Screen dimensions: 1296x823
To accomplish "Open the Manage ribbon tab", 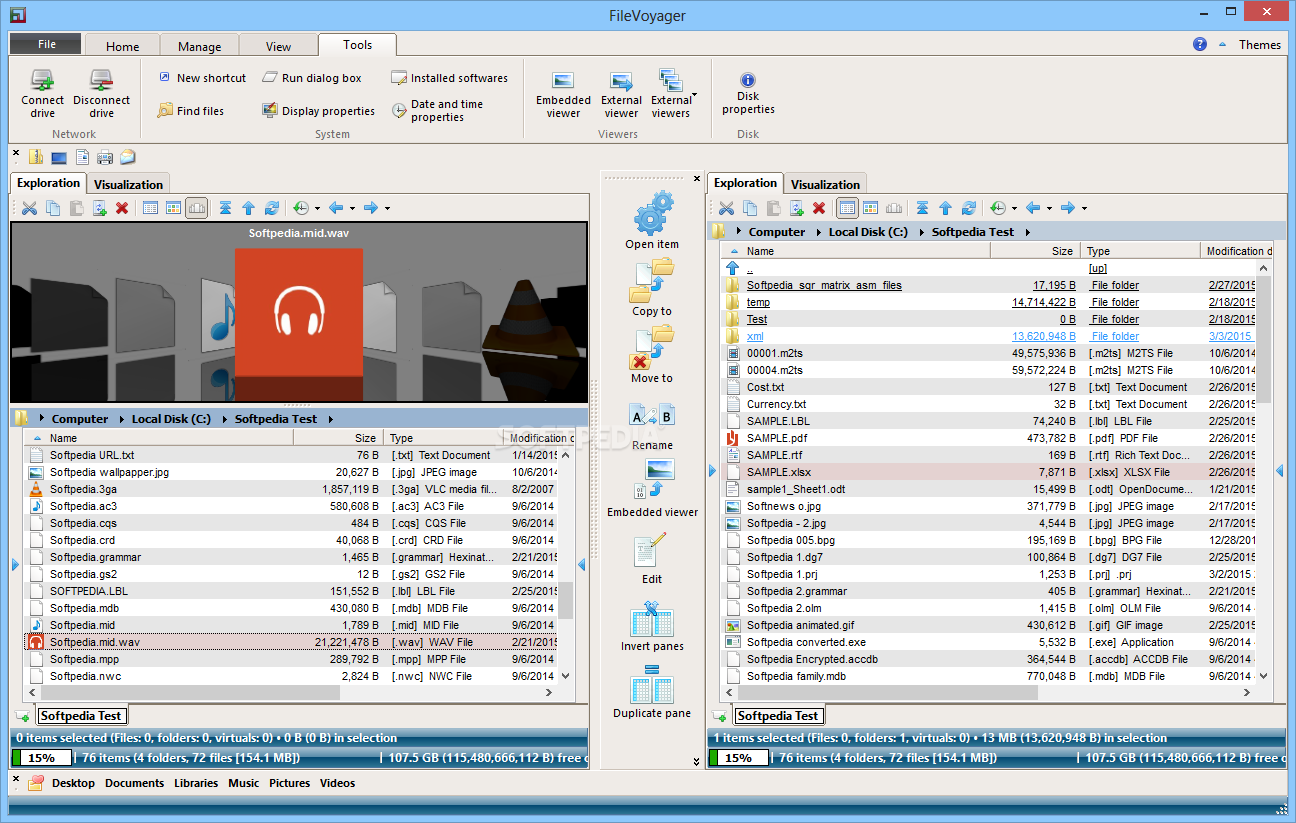I will pyautogui.click(x=199, y=45).
